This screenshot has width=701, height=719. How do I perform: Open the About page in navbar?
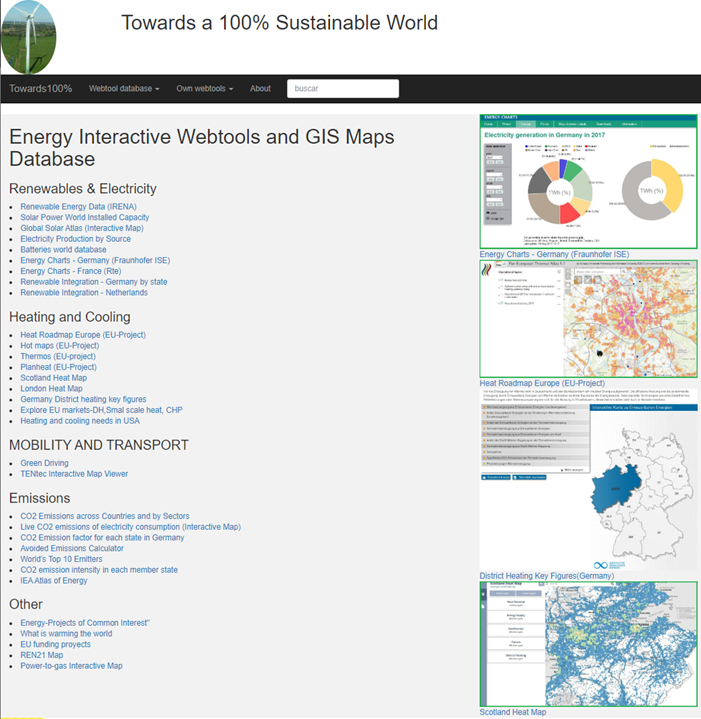(x=260, y=88)
